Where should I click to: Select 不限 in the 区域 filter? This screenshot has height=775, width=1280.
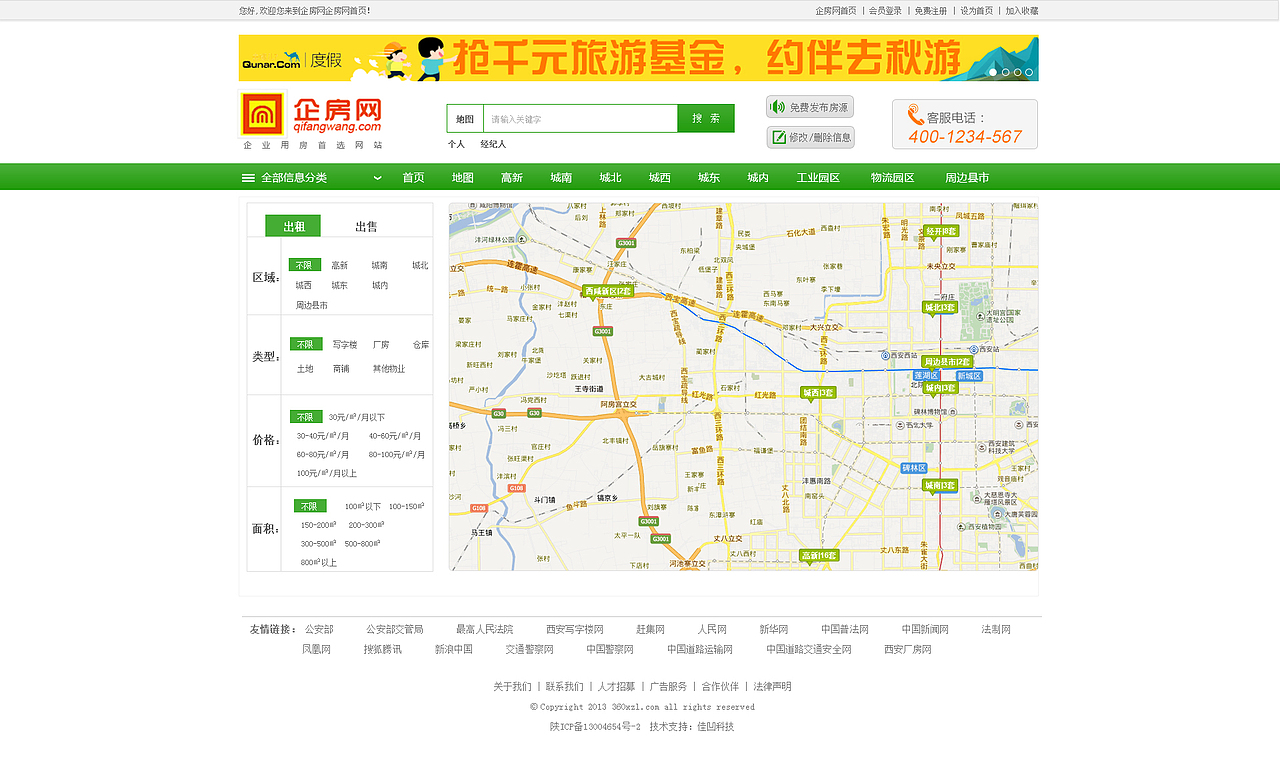[x=305, y=265]
